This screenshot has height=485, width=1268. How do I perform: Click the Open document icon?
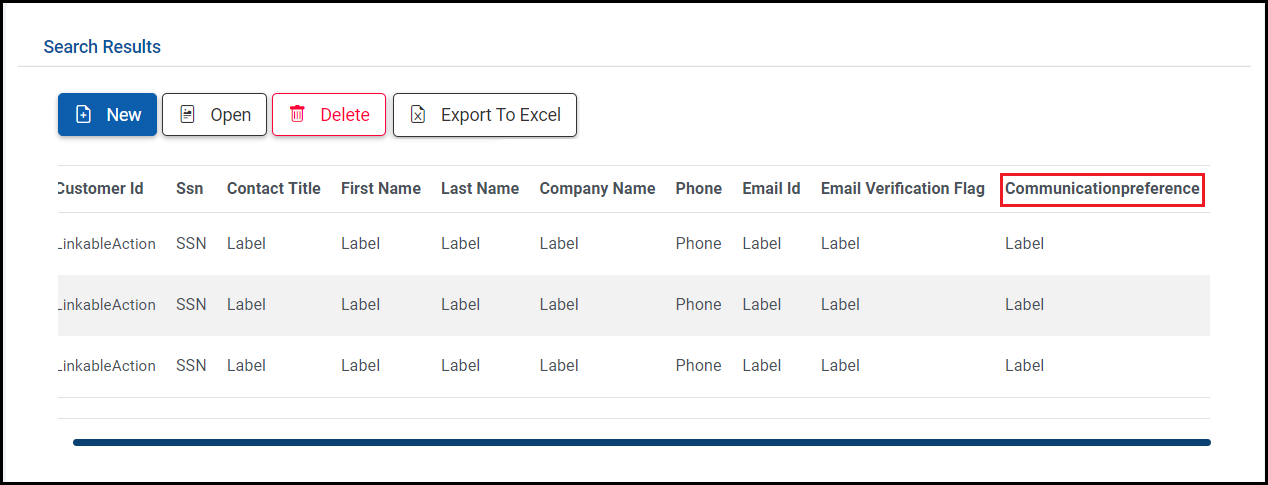click(x=187, y=115)
